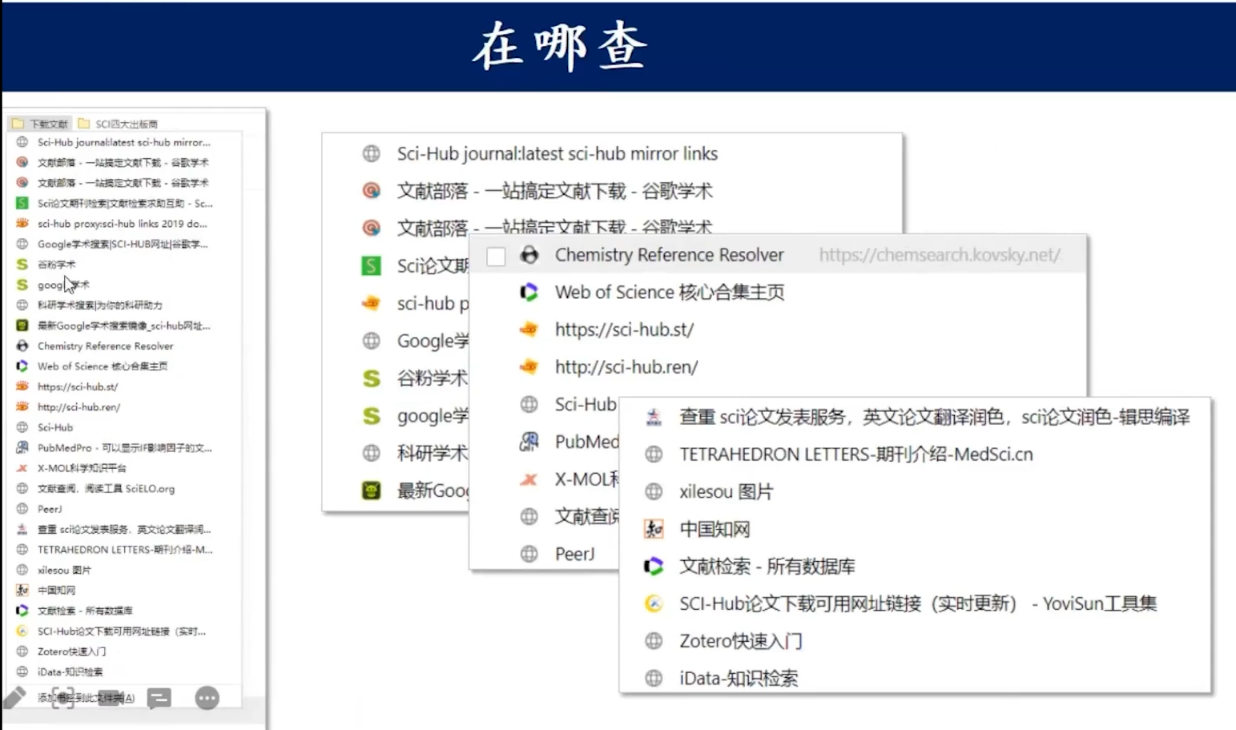Image resolution: width=1236 pixels, height=730 pixels.
Task: Click Web of Science favicon in left menu
Action: click(x=22, y=366)
